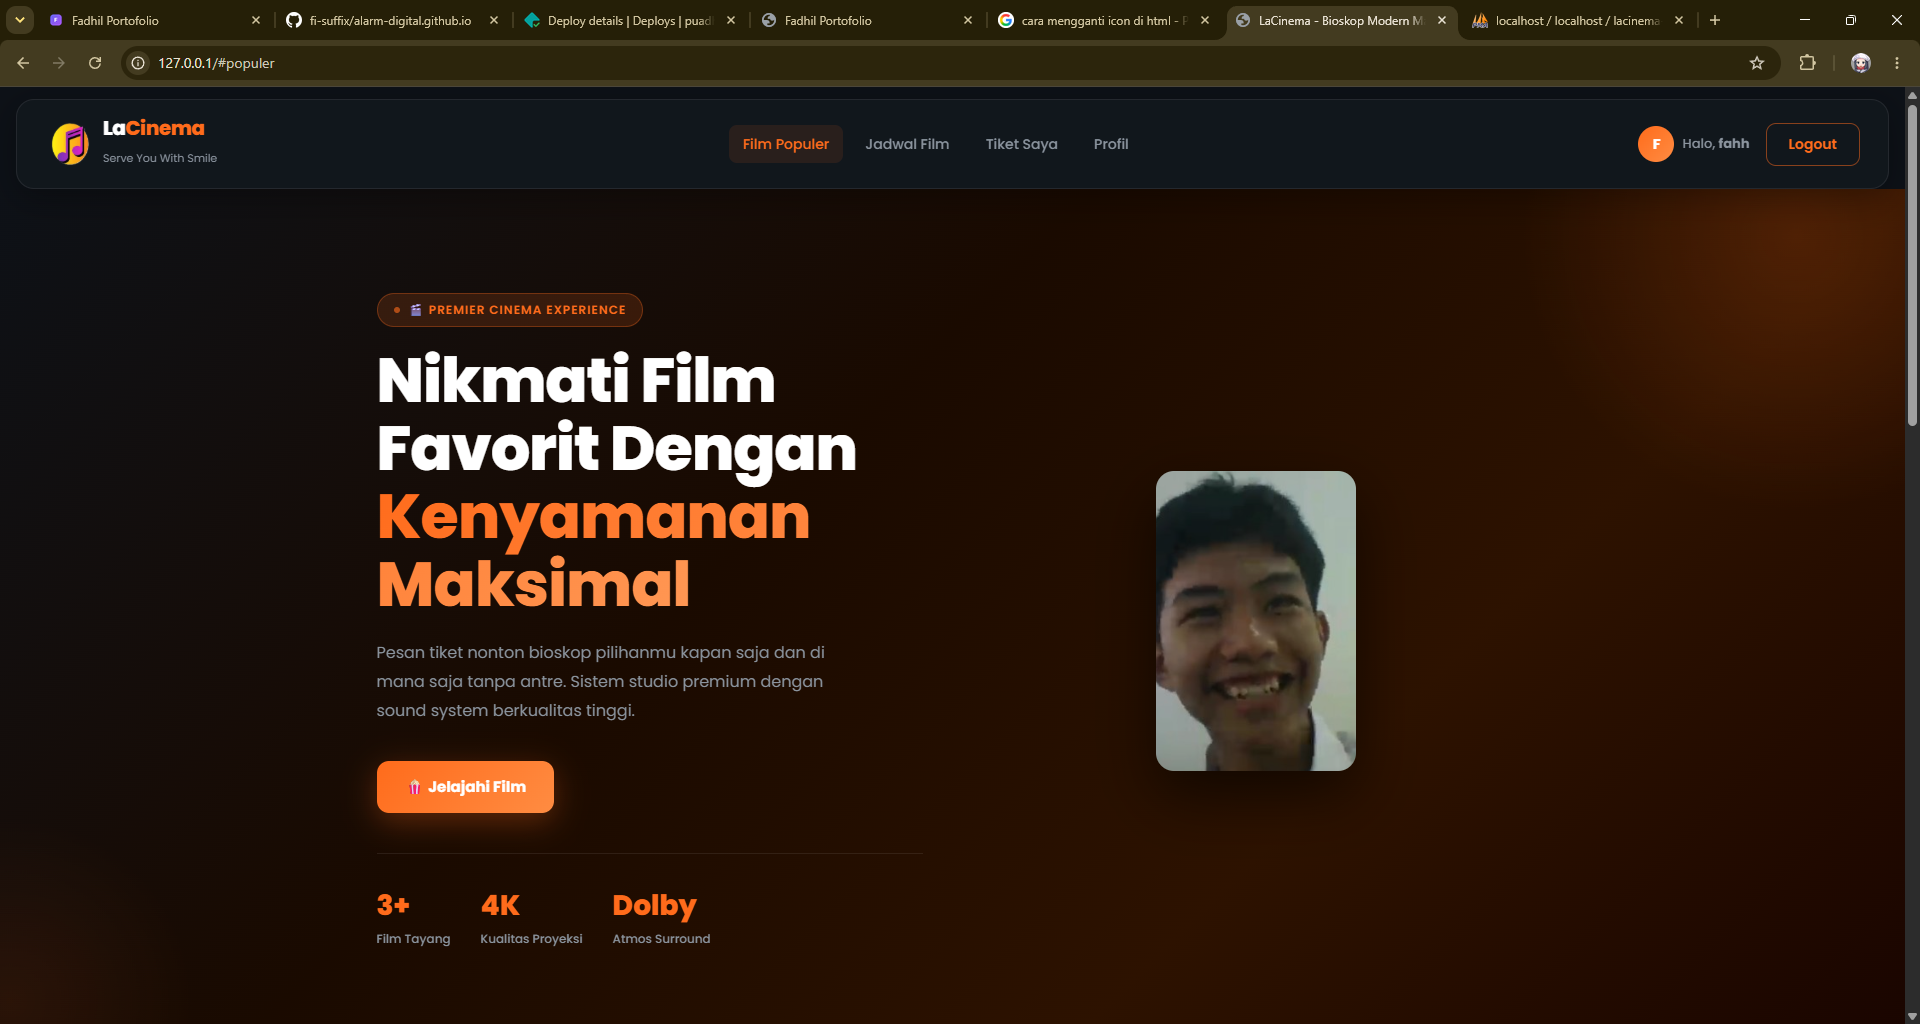Image resolution: width=1920 pixels, height=1024 pixels.
Task: Open the Chrome three-dot menu
Action: tap(1897, 63)
